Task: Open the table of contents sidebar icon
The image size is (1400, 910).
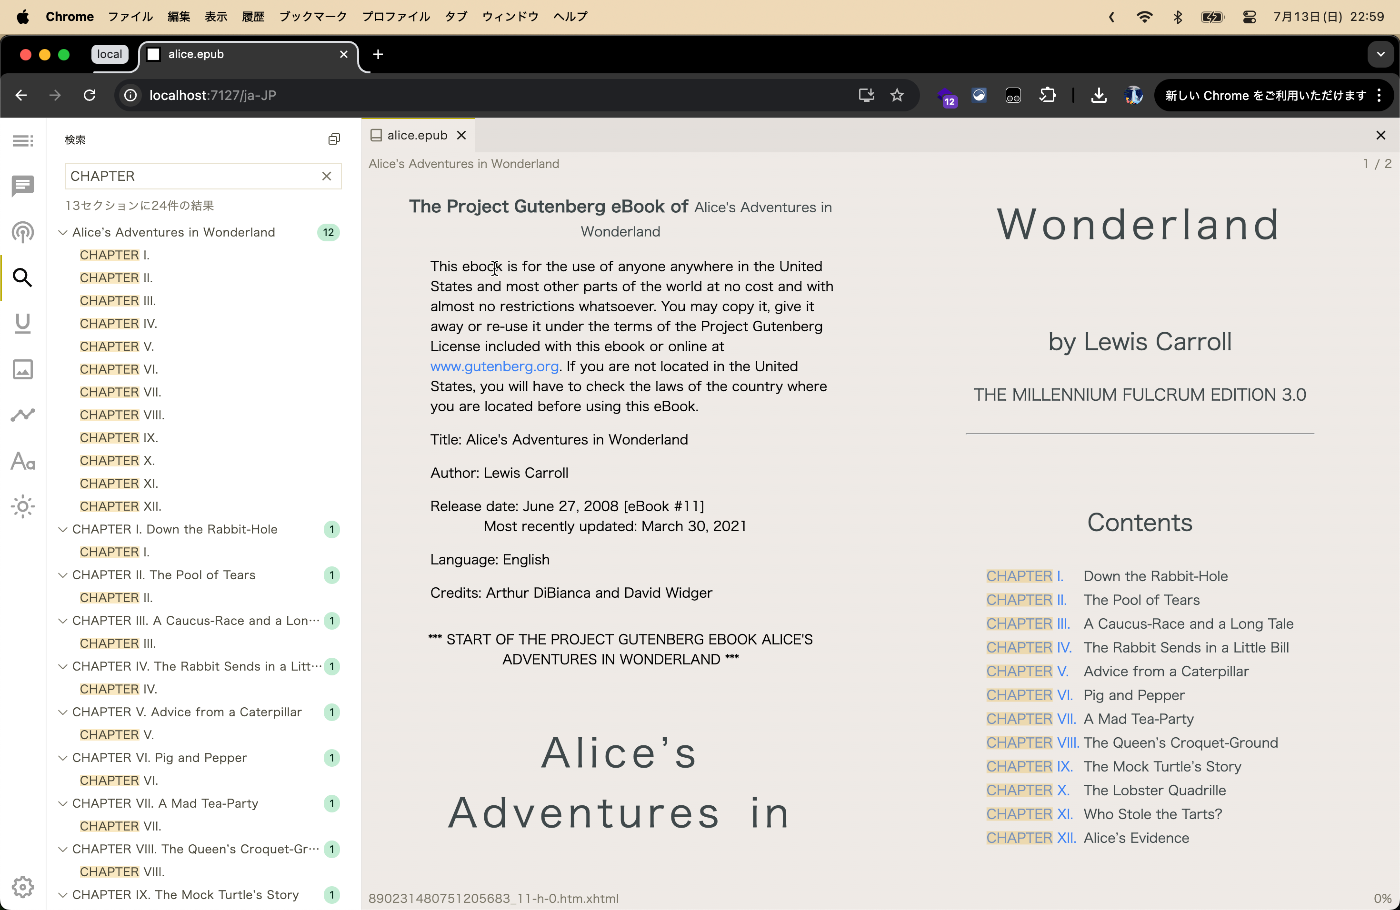Action: 23,141
